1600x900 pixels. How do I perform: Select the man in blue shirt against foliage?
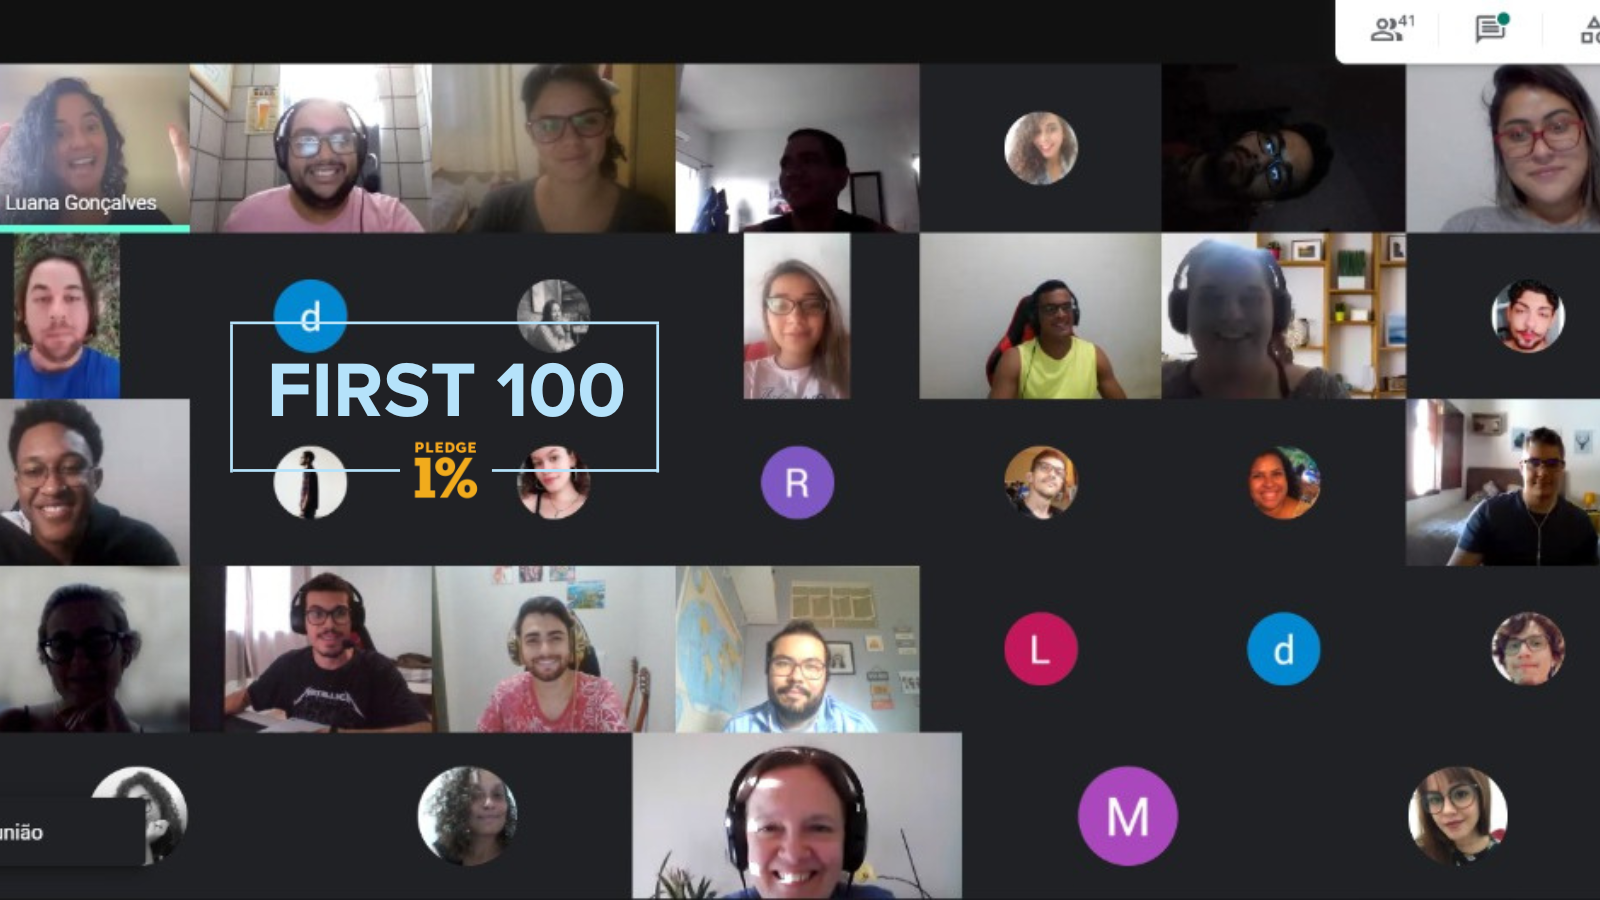click(x=67, y=316)
